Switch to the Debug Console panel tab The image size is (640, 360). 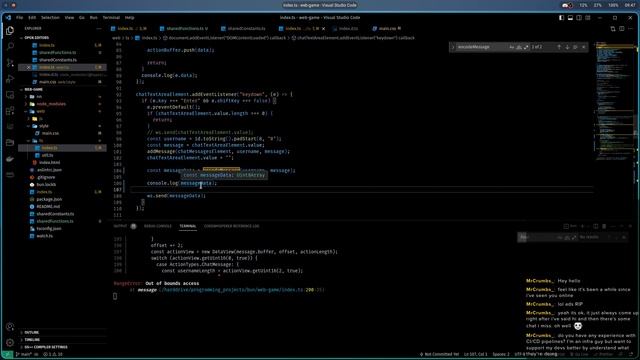click(158, 226)
